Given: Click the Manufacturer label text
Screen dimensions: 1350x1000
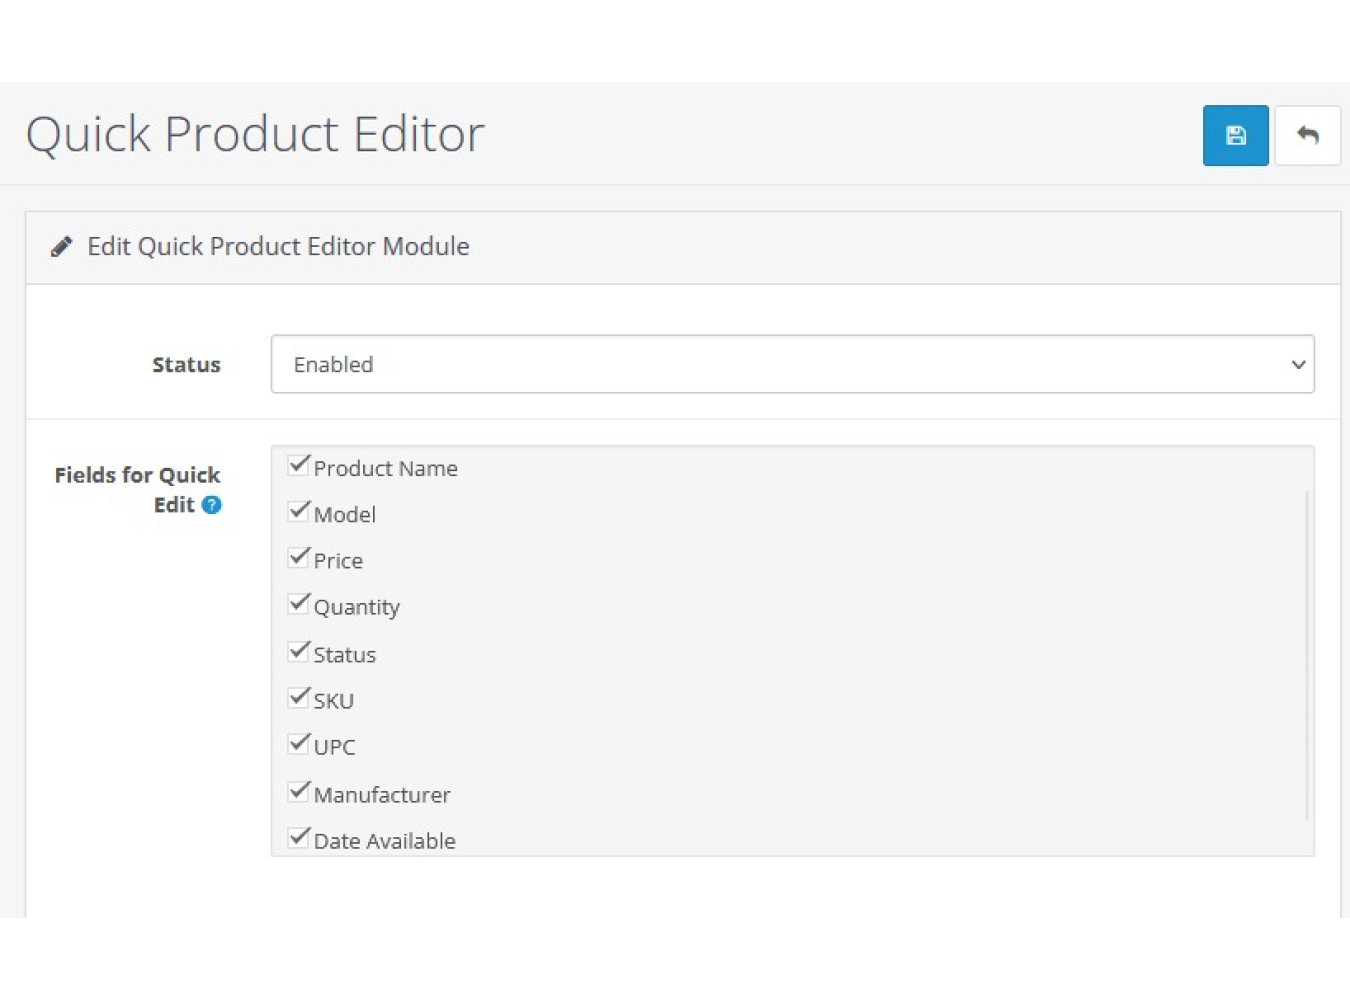Looking at the screenshot, I should click(382, 795).
